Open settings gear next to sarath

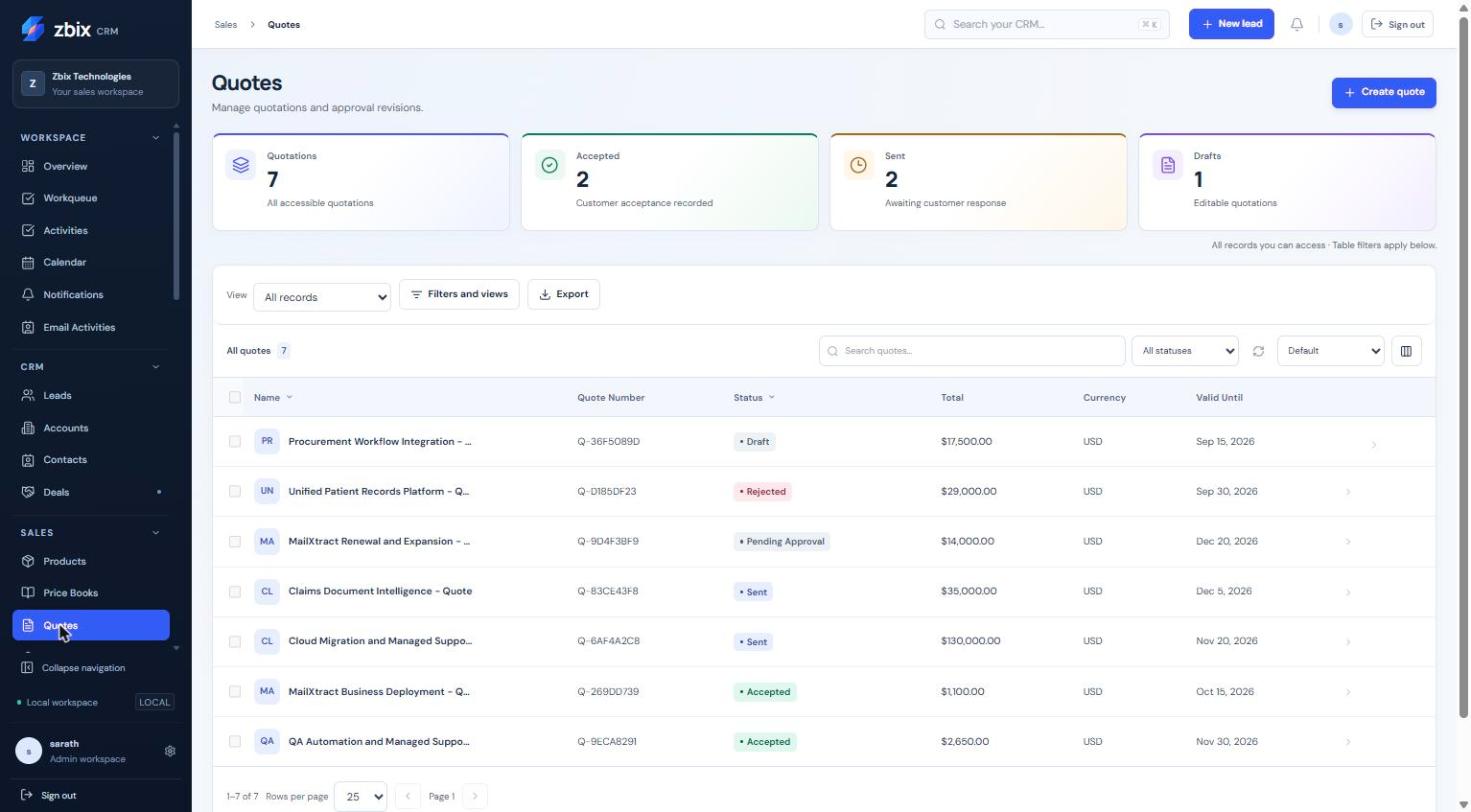tap(170, 751)
